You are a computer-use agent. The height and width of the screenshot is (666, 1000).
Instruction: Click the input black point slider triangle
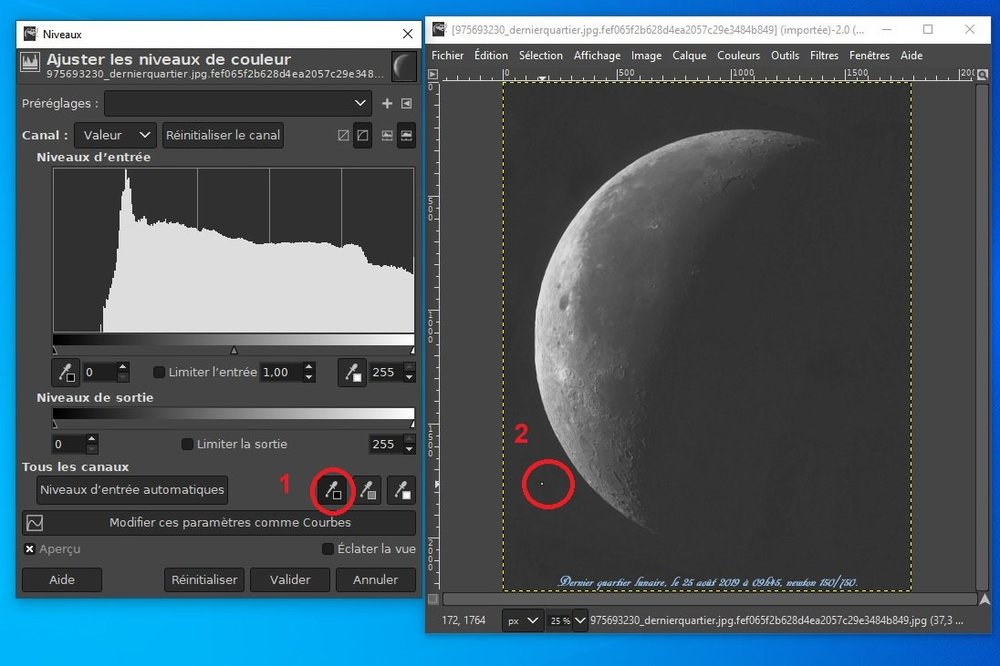pos(55,350)
